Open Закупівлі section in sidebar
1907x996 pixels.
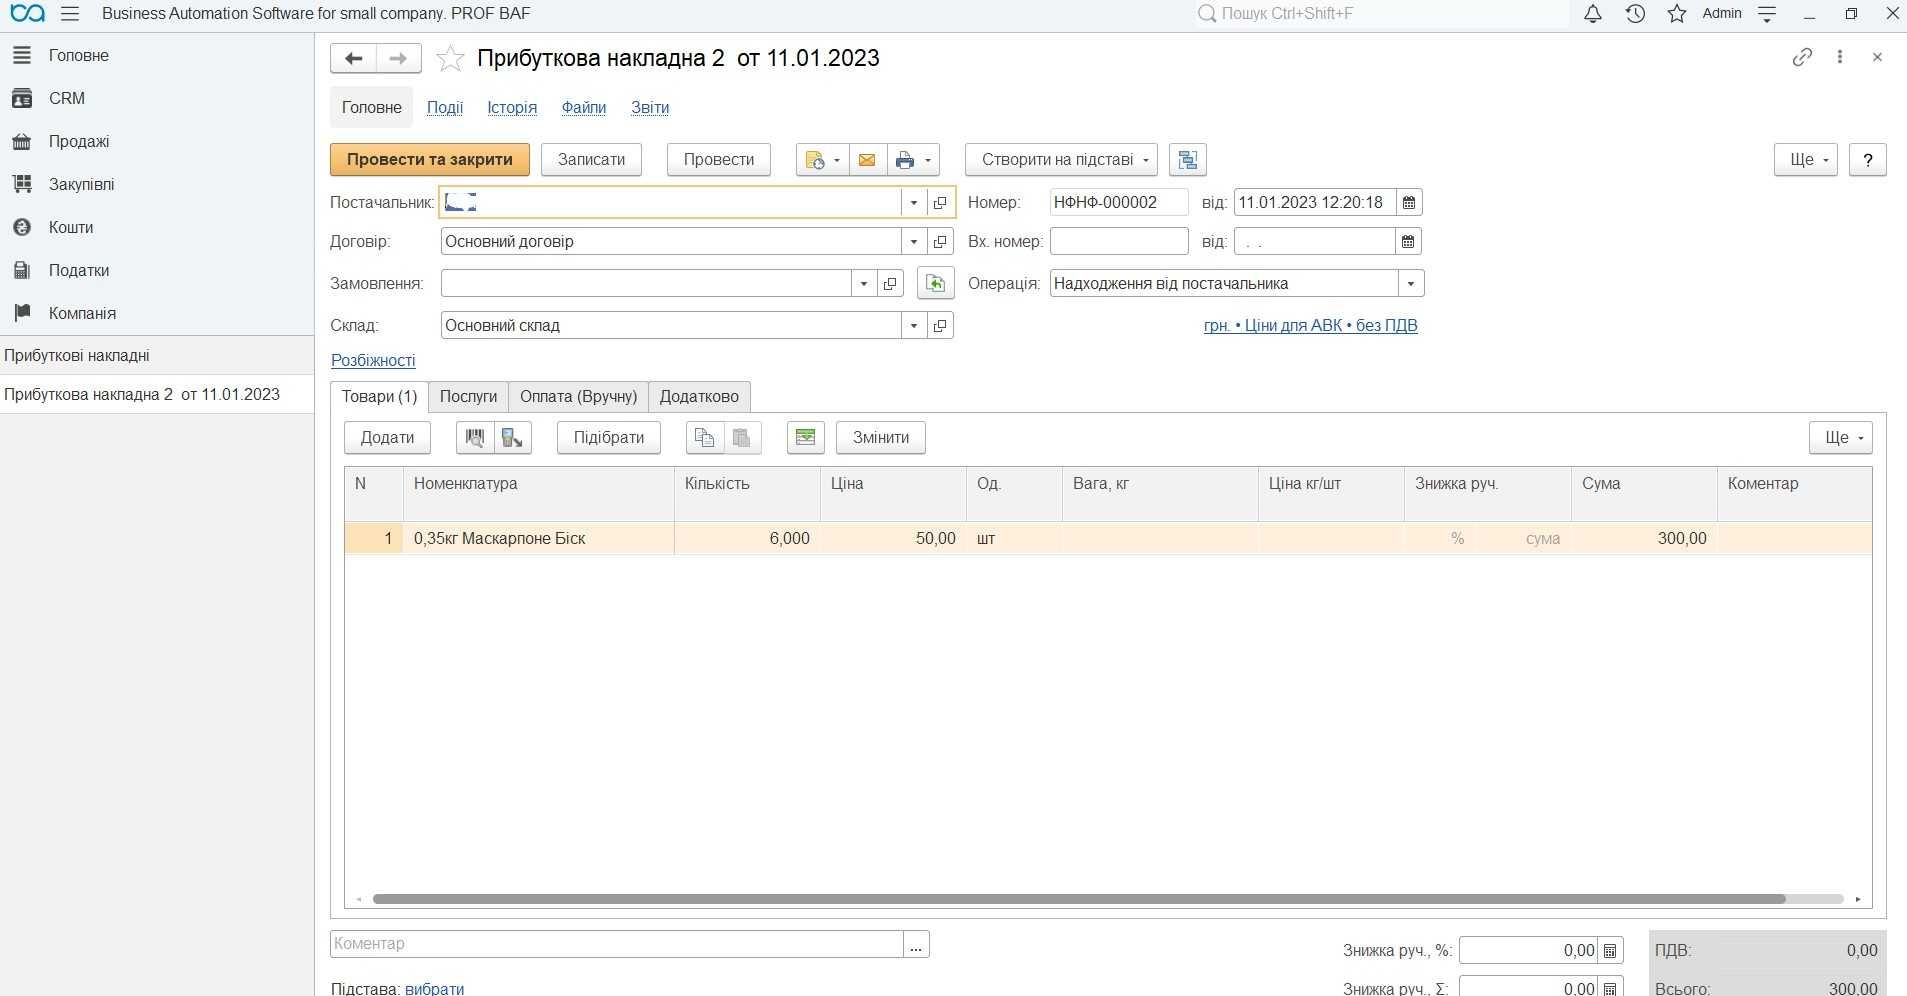click(82, 184)
